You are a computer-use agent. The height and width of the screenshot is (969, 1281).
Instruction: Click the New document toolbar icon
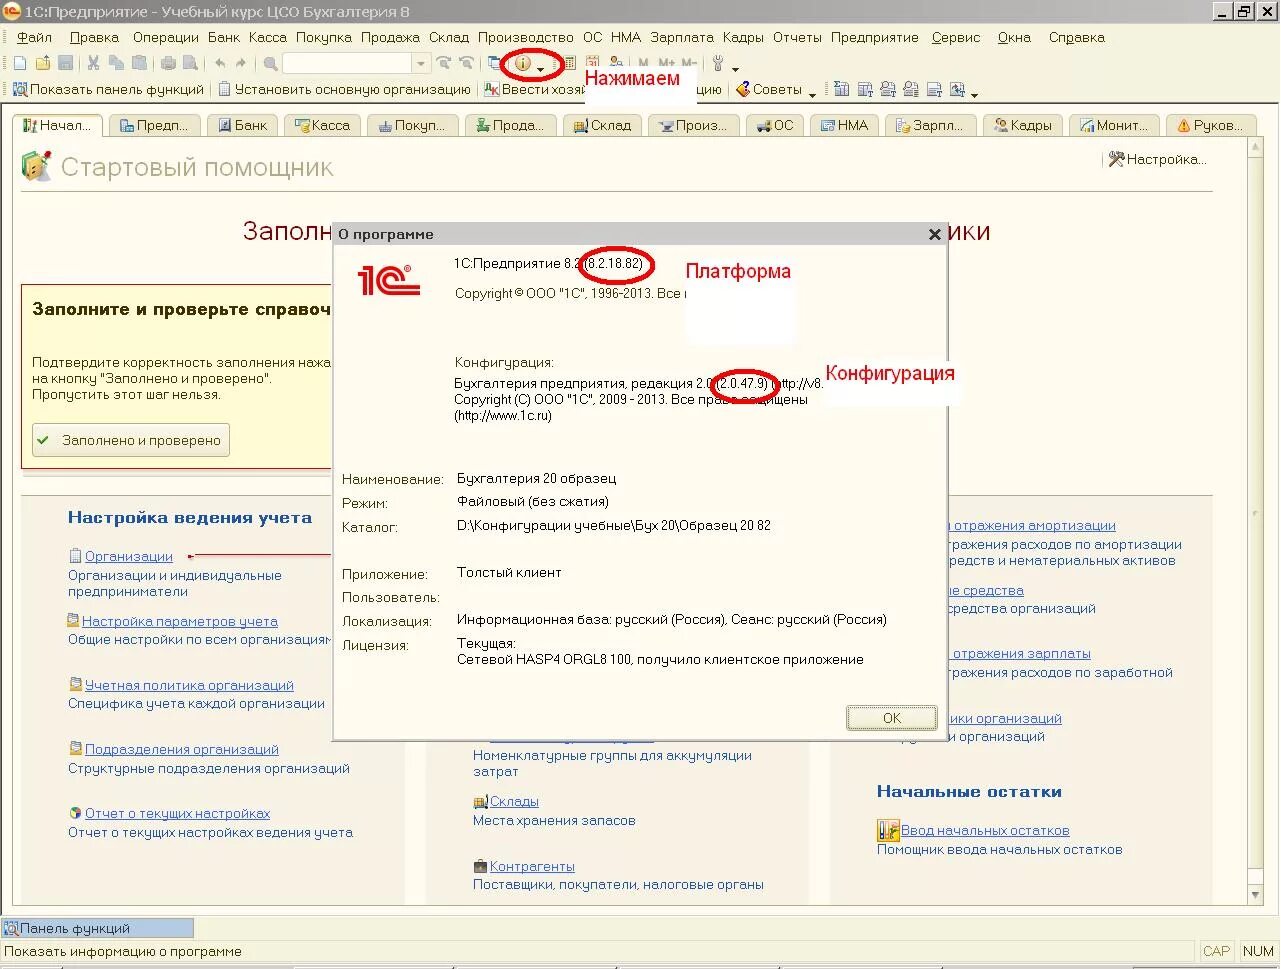point(20,63)
